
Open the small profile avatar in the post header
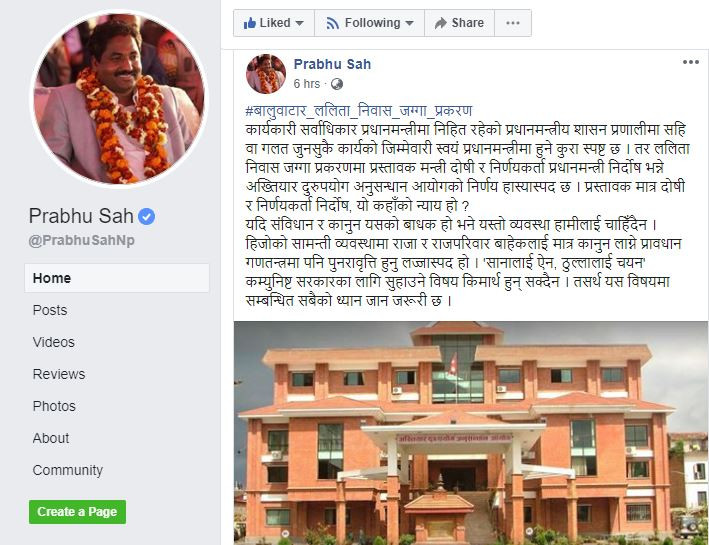(x=266, y=74)
